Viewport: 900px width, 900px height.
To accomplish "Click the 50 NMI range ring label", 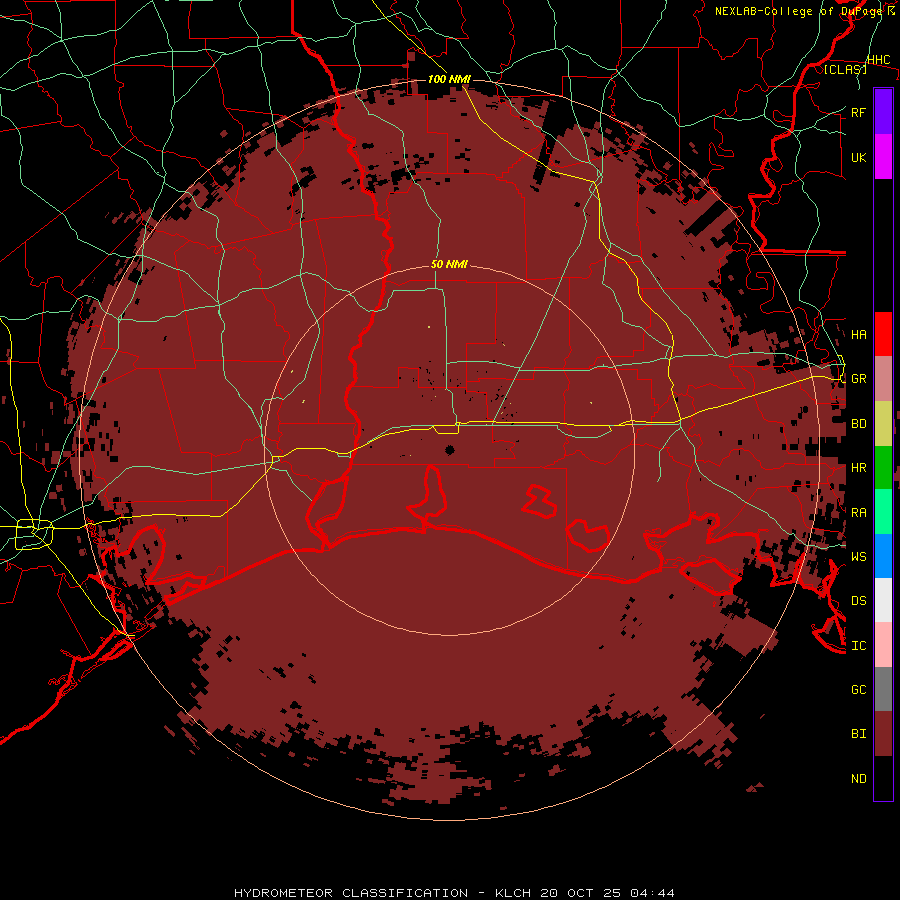I will click(x=449, y=264).
